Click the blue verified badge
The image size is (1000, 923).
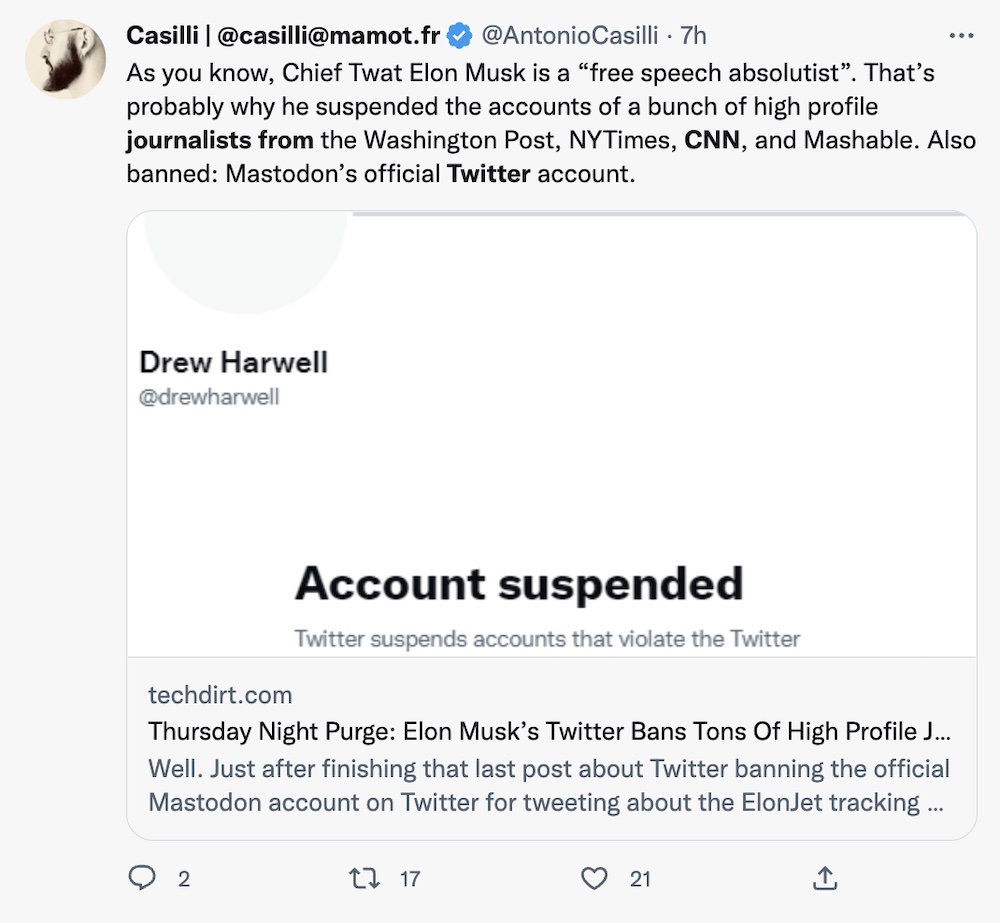[459, 37]
